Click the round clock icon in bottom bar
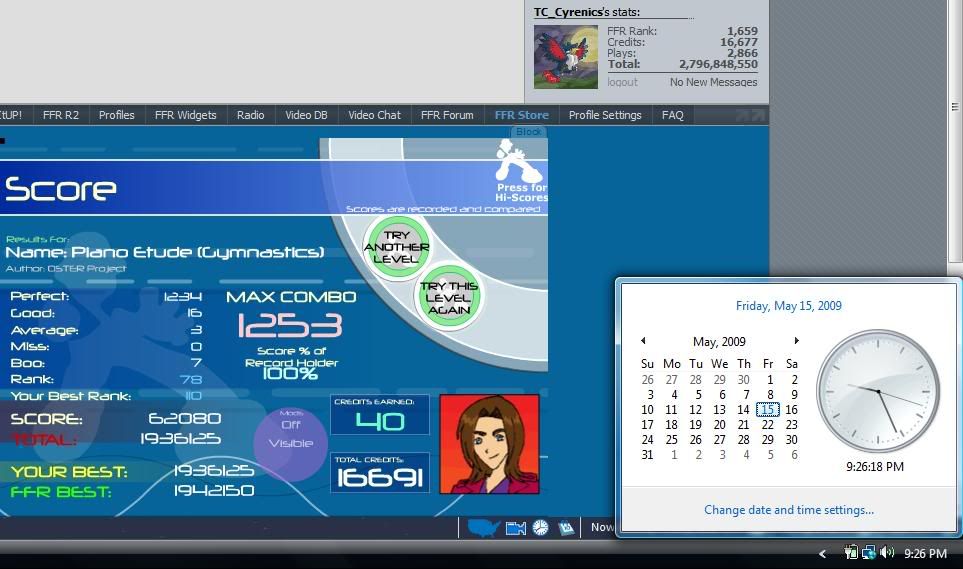Viewport: 963px width, 569px height. pyautogui.click(x=540, y=527)
